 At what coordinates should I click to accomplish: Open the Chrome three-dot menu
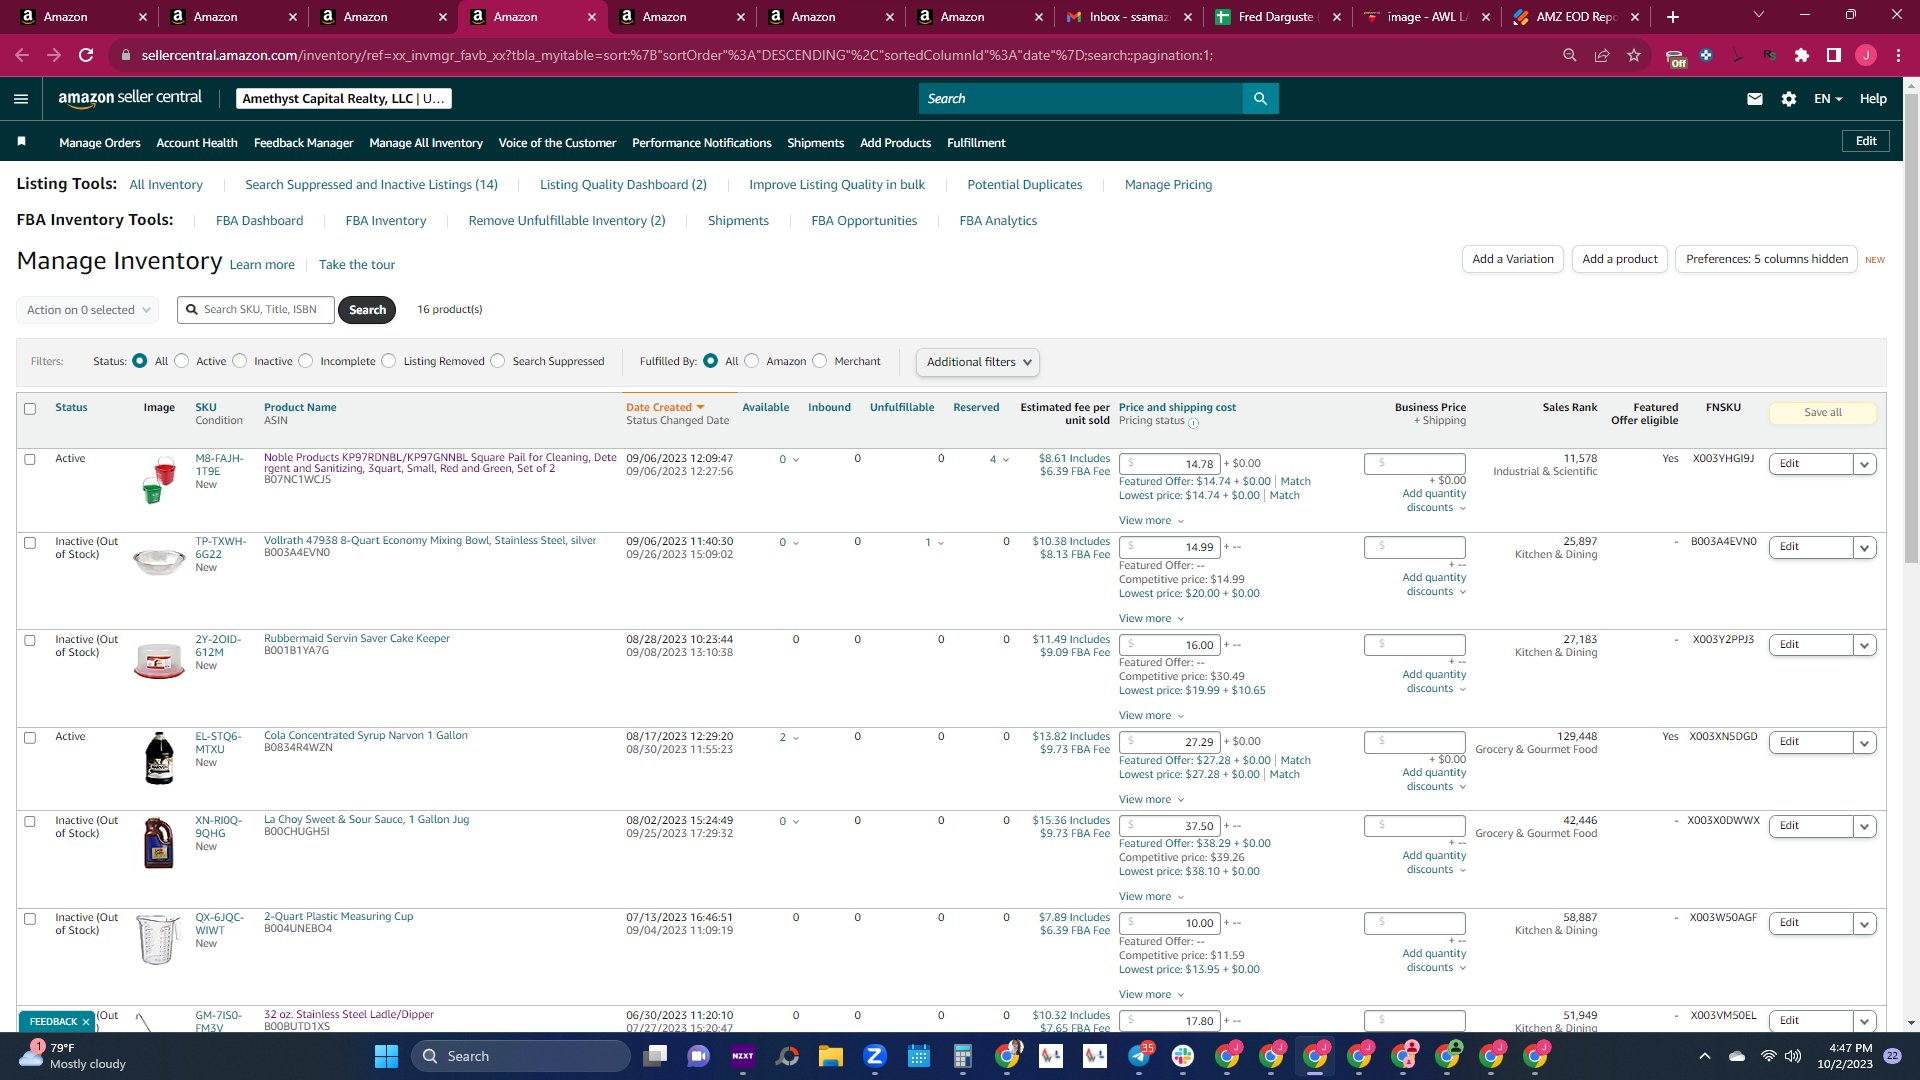click(x=1898, y=56)
